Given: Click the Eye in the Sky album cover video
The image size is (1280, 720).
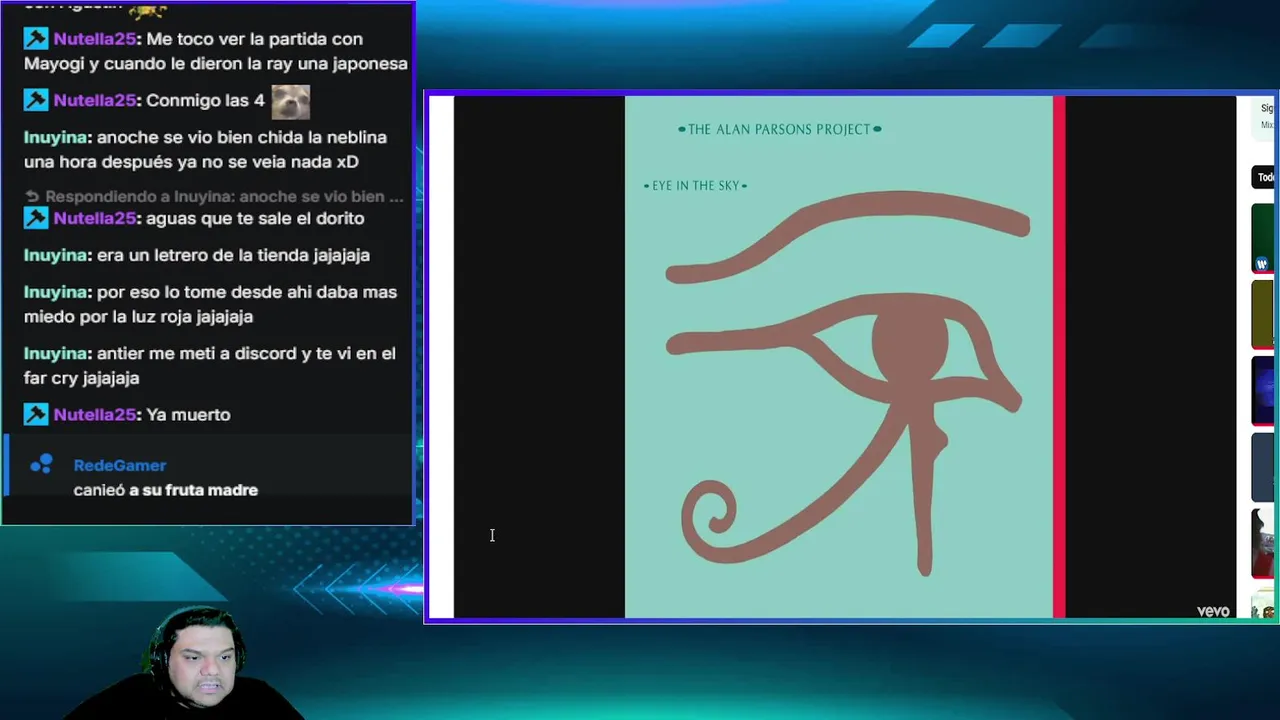Looking at the screenshot, I should pos(845,357).
